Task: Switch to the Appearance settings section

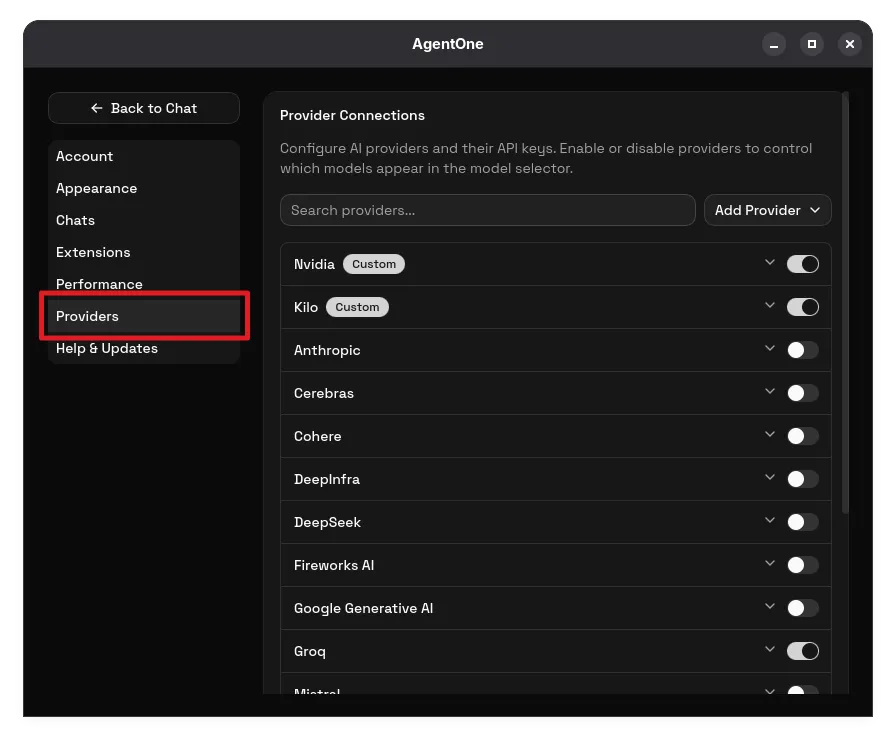Action: 96,188
